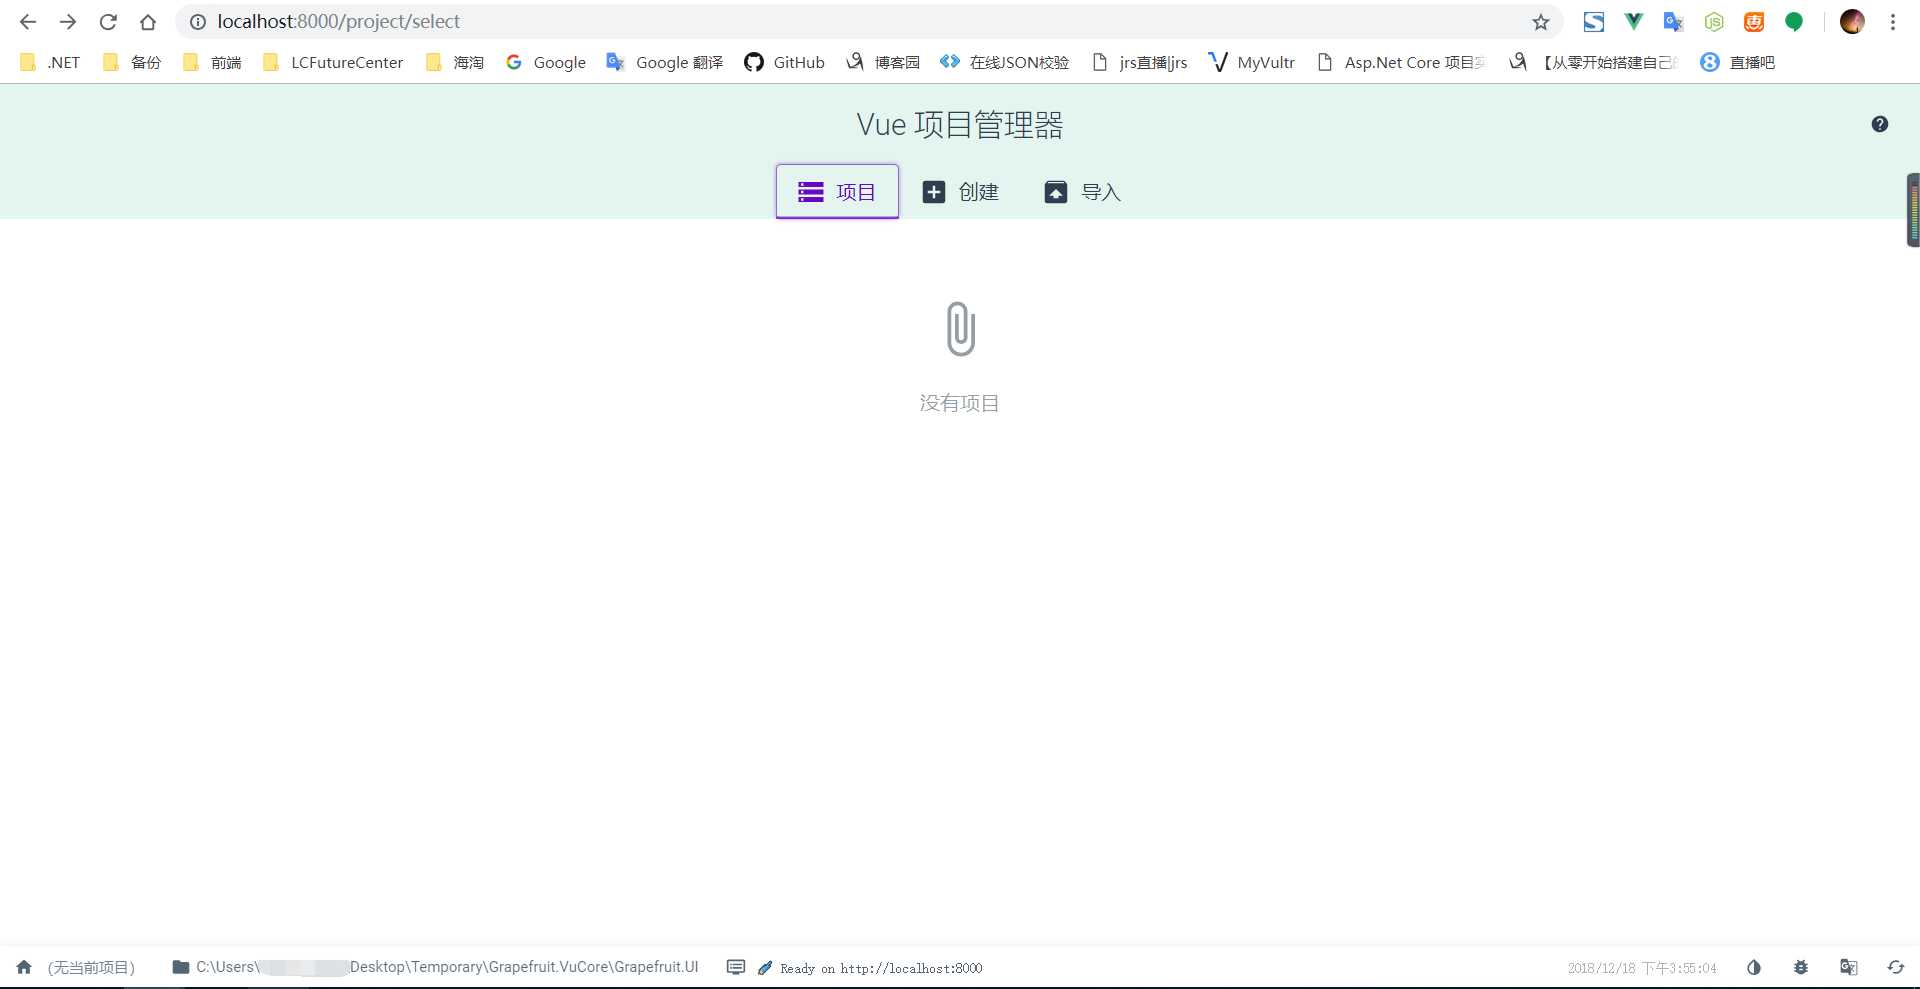1920x989 pixels.
Task: Open the translate language icon
Action: [x=1849, y=967]
